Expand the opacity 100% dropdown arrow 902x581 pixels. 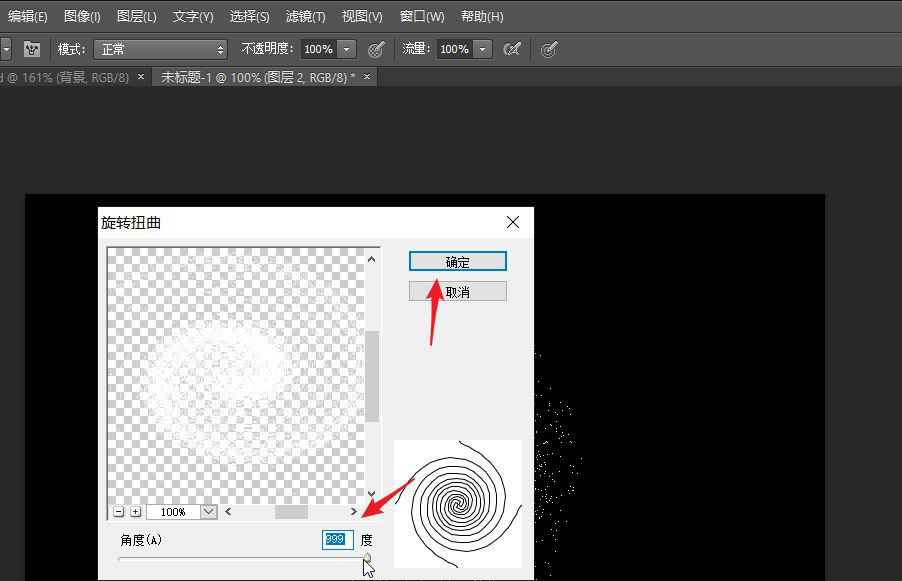(x=346, y=49)
